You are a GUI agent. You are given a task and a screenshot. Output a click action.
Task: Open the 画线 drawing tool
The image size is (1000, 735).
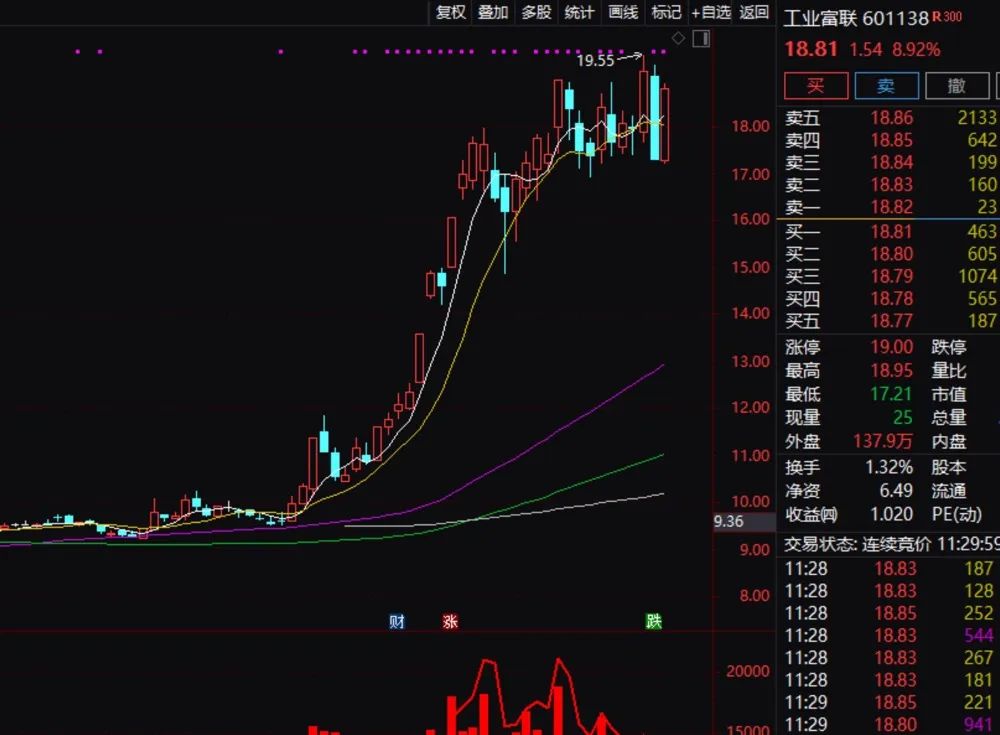[x=621, y=14]
